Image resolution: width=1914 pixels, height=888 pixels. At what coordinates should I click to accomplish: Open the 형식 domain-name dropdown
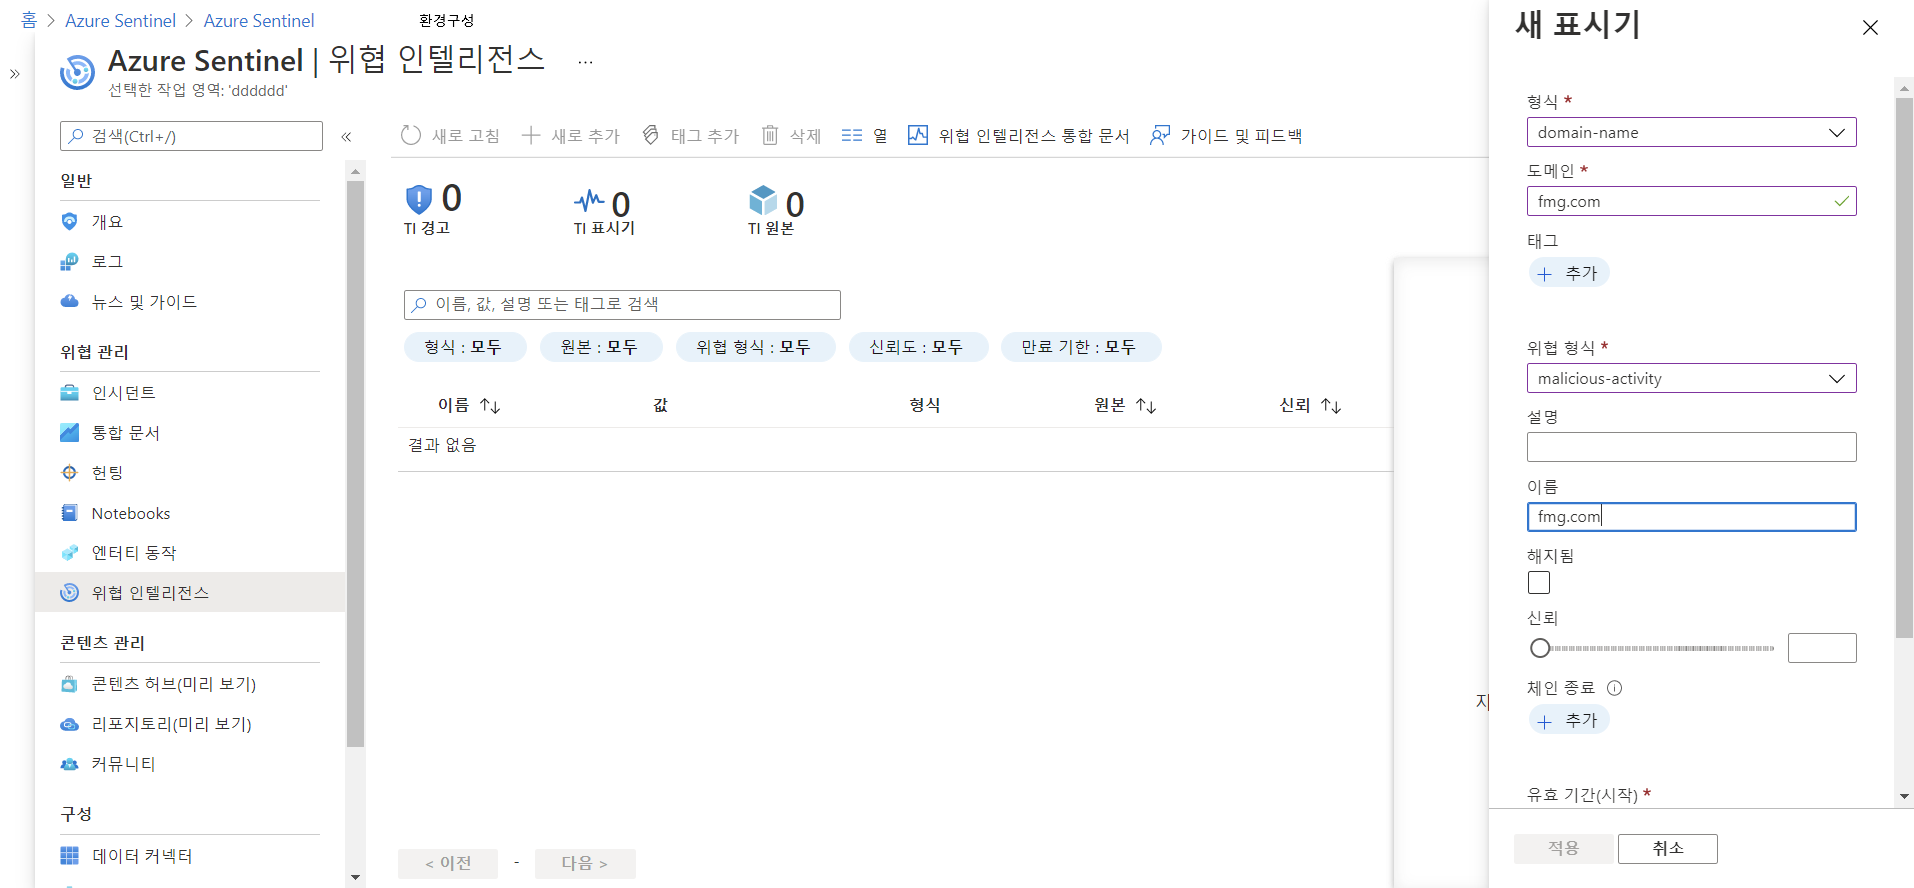1691,132
